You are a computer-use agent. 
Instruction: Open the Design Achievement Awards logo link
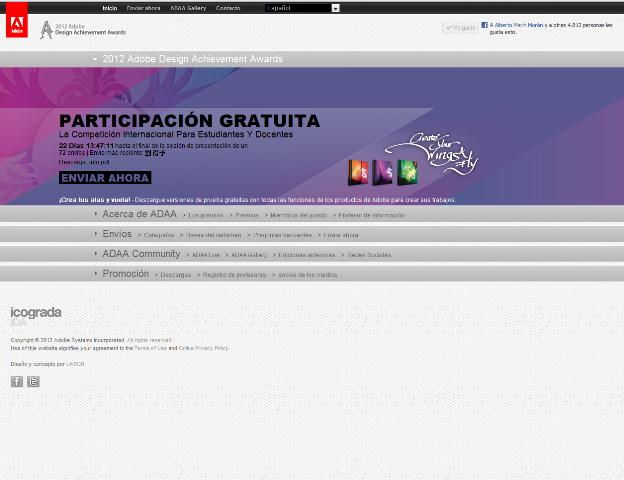[x=83, y=30]
